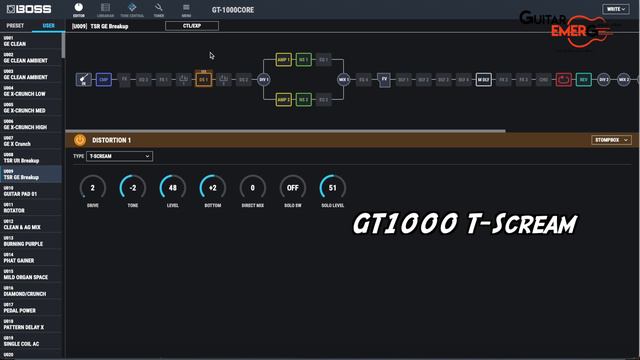The width and height of the screenshot is (640, 360).
Task: Select patch U013 BURNING PURPLE
Action: [31, 241]
